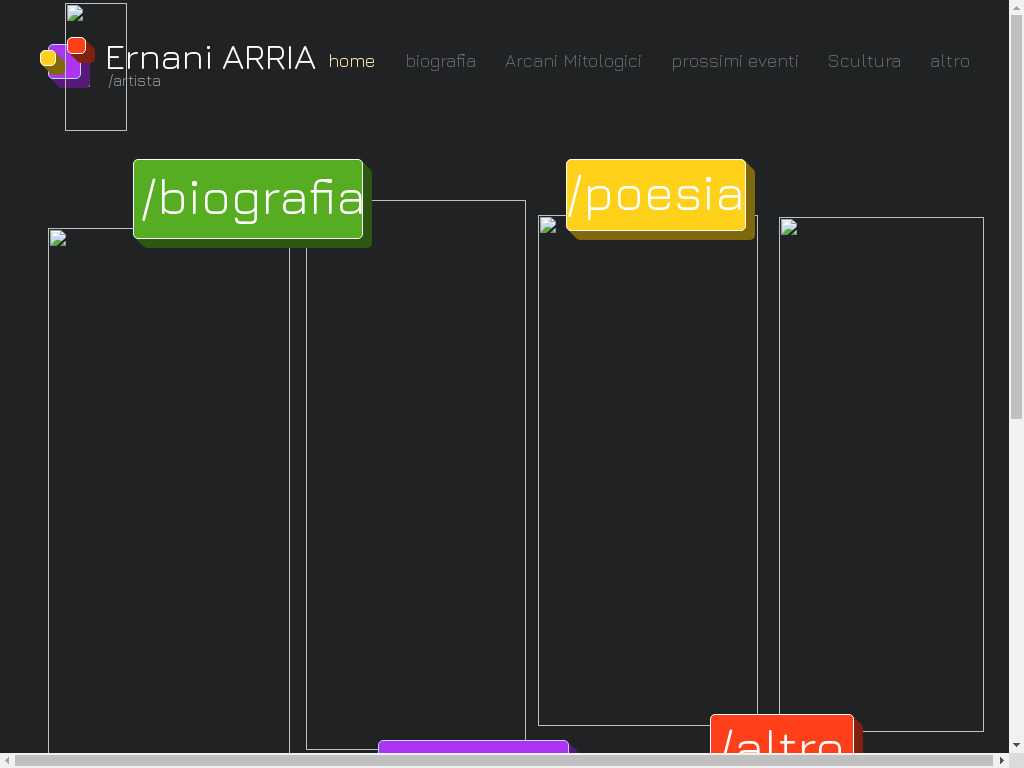This screenshot has width=1024, height=768.
Task: Open the biografia navigation menu item
Action: tap(440, 61)
